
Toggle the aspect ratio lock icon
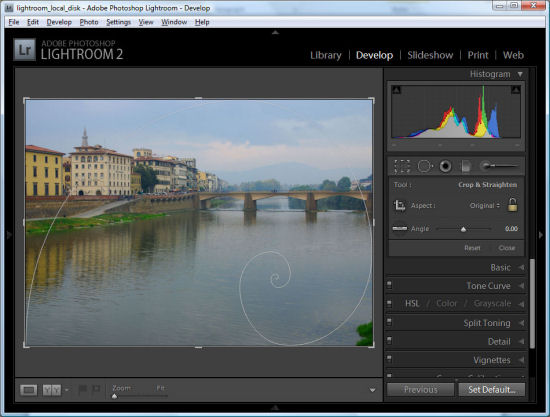pos(512,204)
